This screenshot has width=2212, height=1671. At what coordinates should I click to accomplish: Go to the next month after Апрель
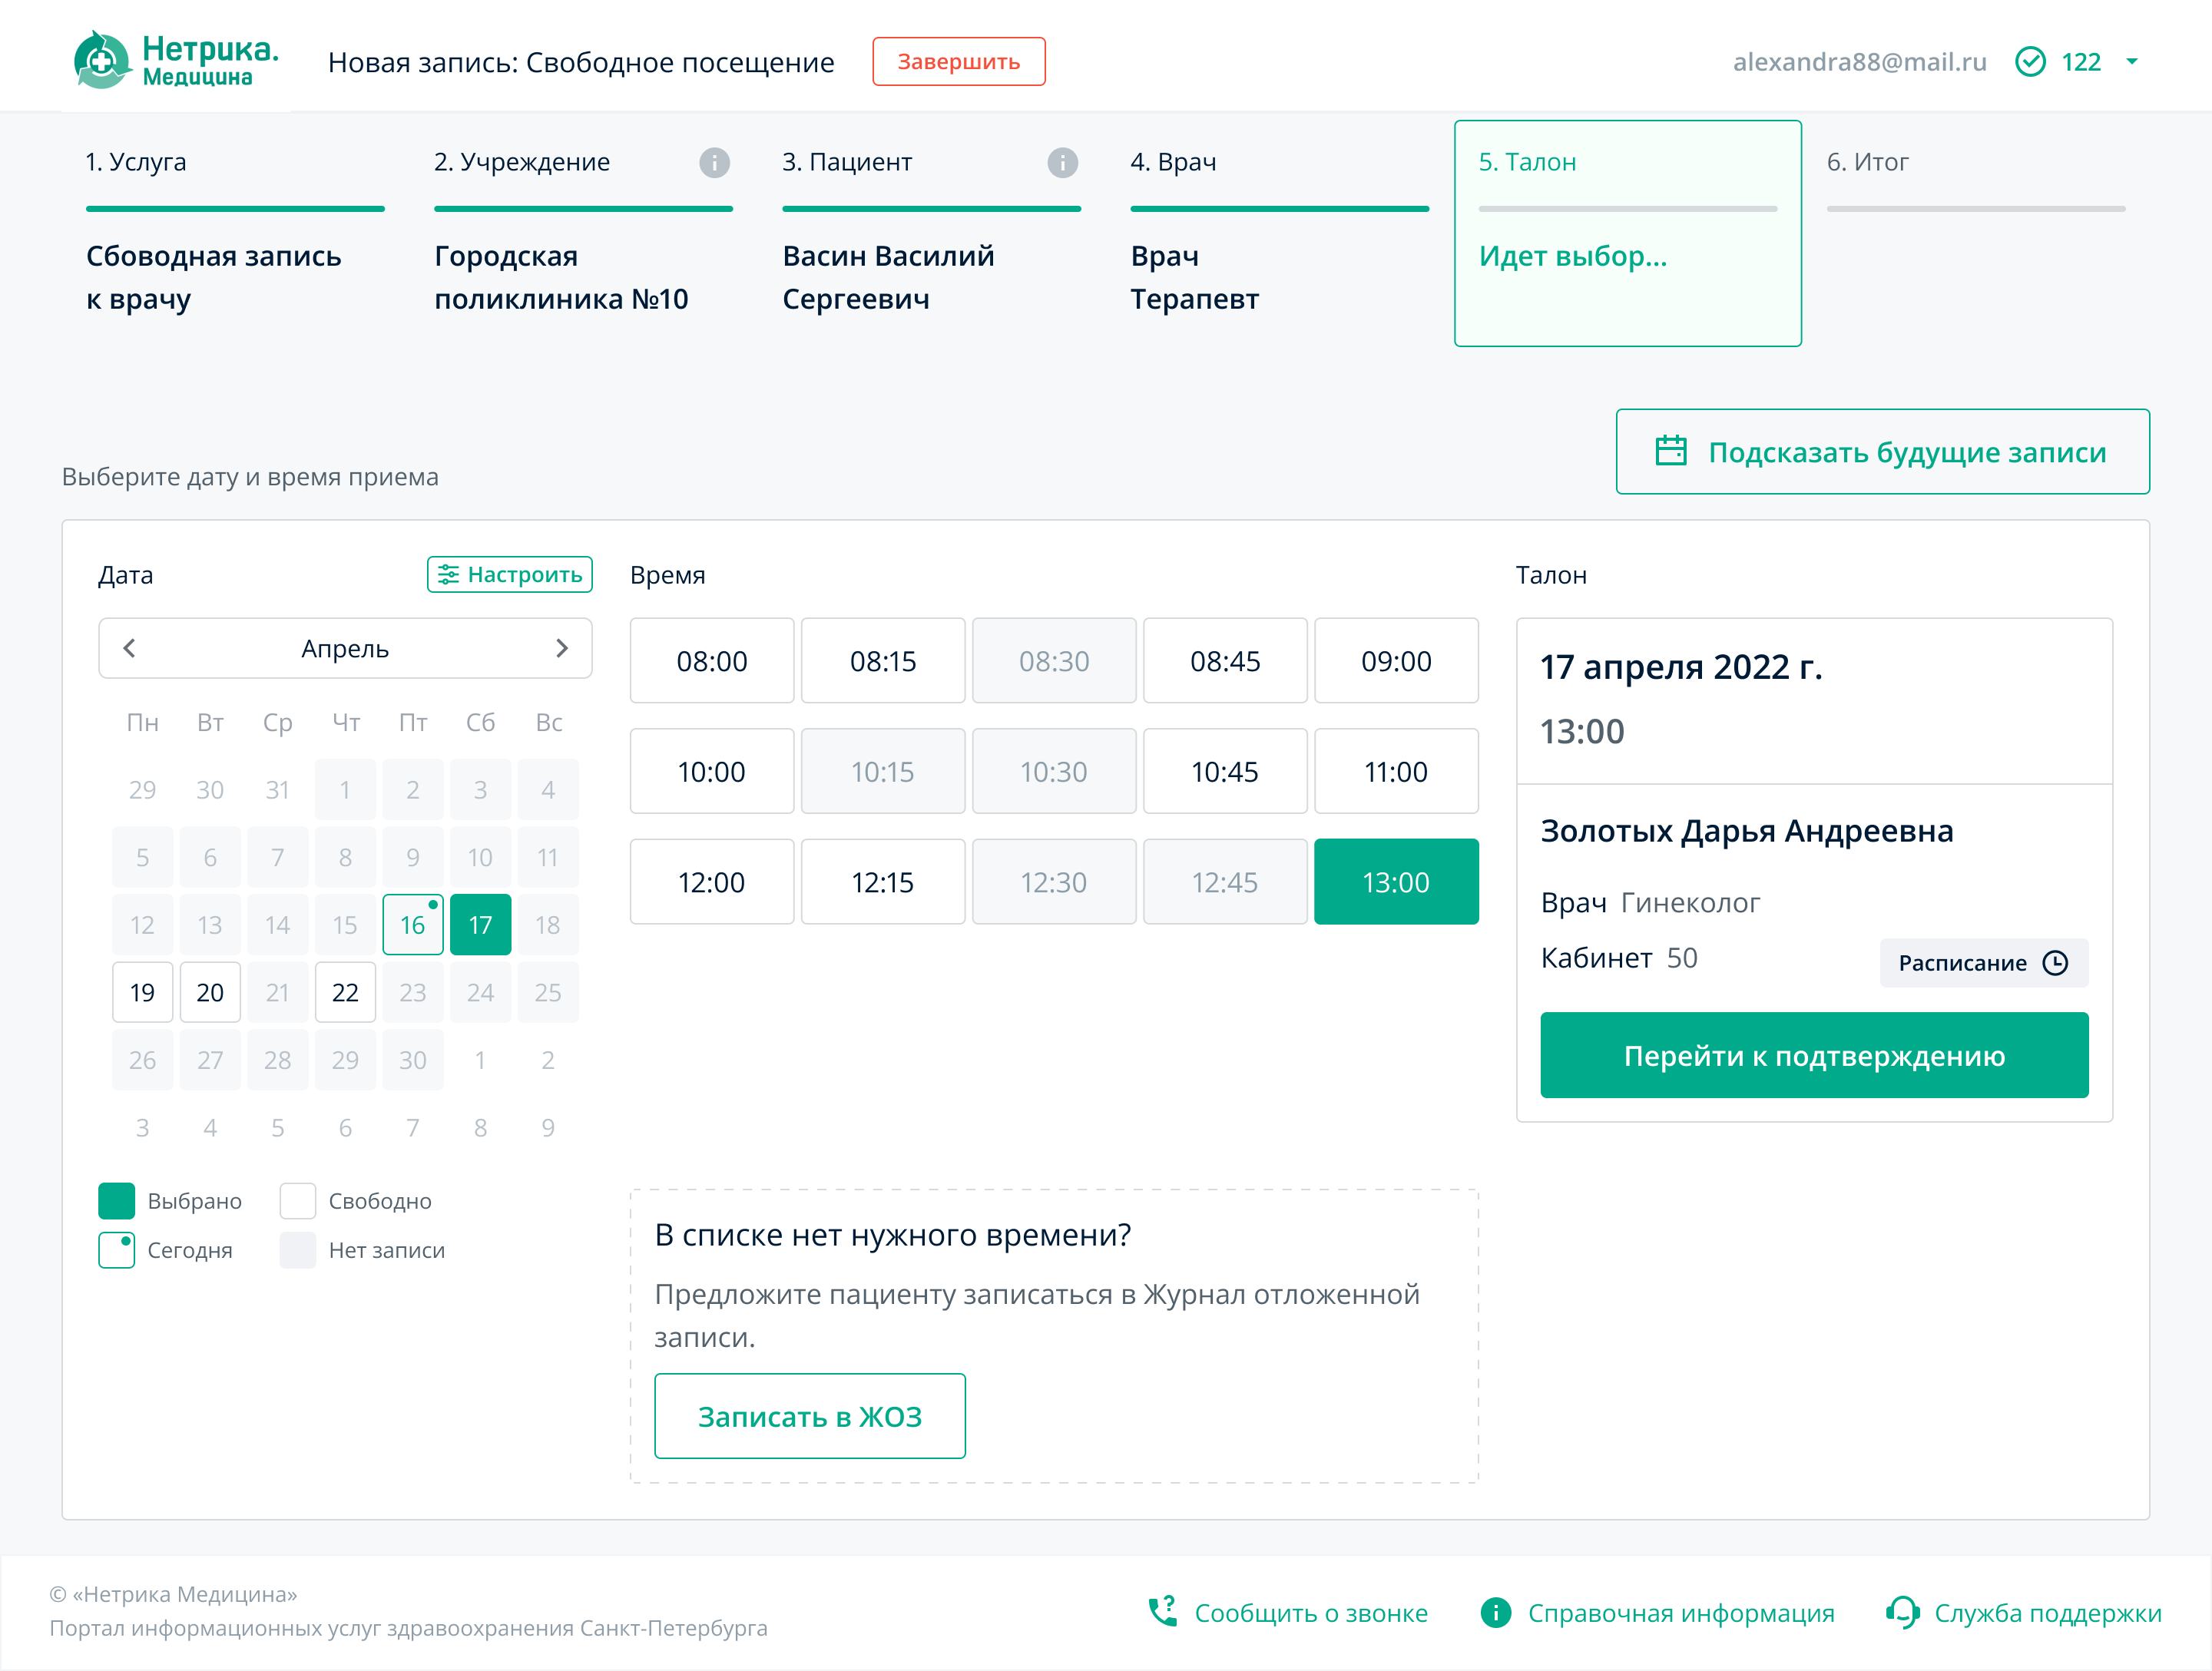[x=561, y=648]
